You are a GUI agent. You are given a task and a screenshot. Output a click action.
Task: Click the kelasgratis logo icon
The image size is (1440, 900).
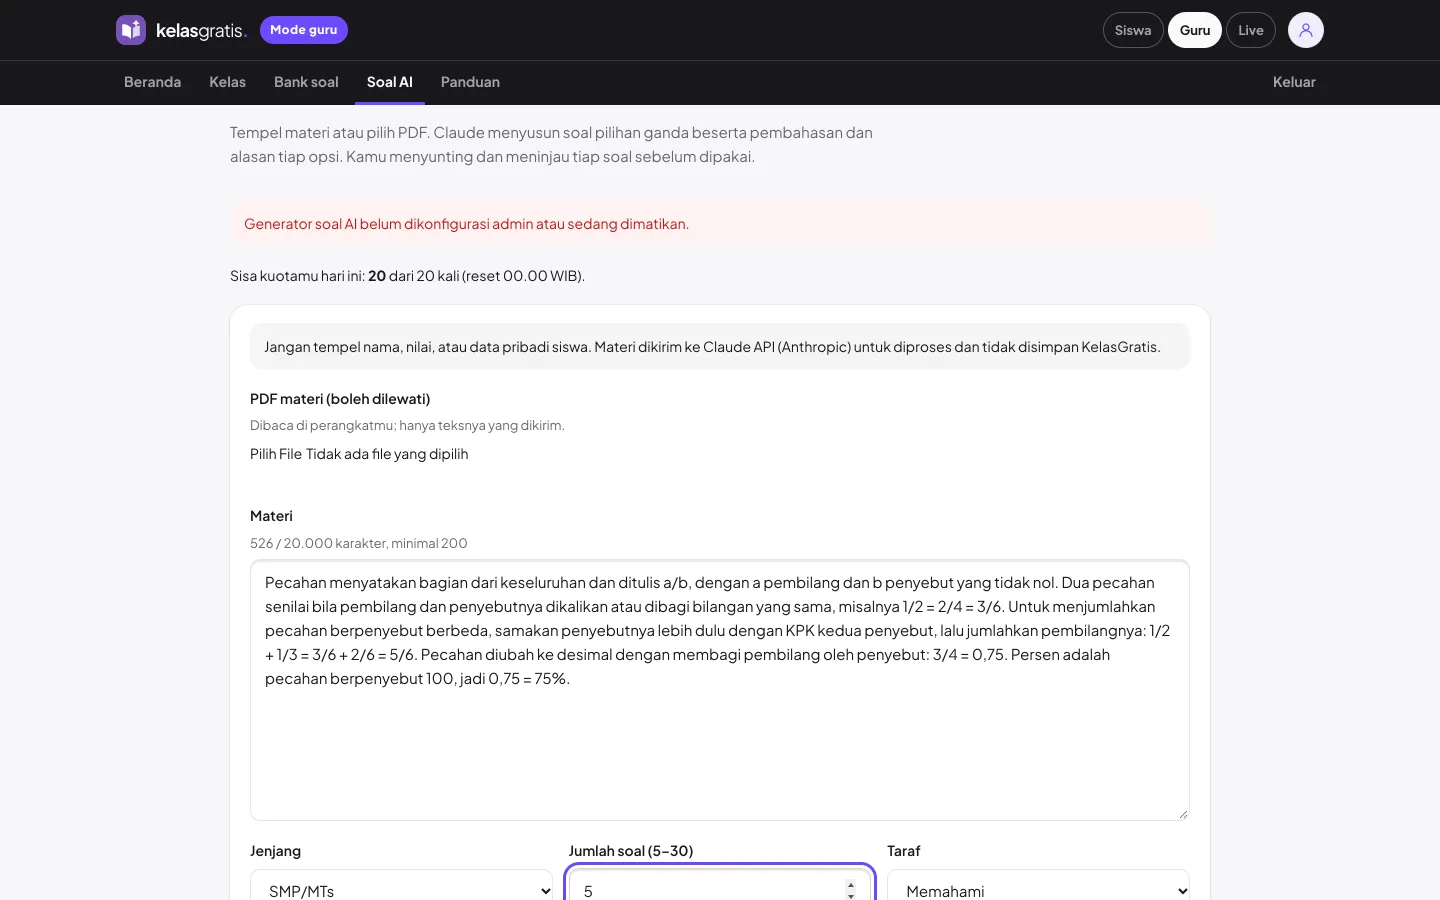[x=131, y=30]
